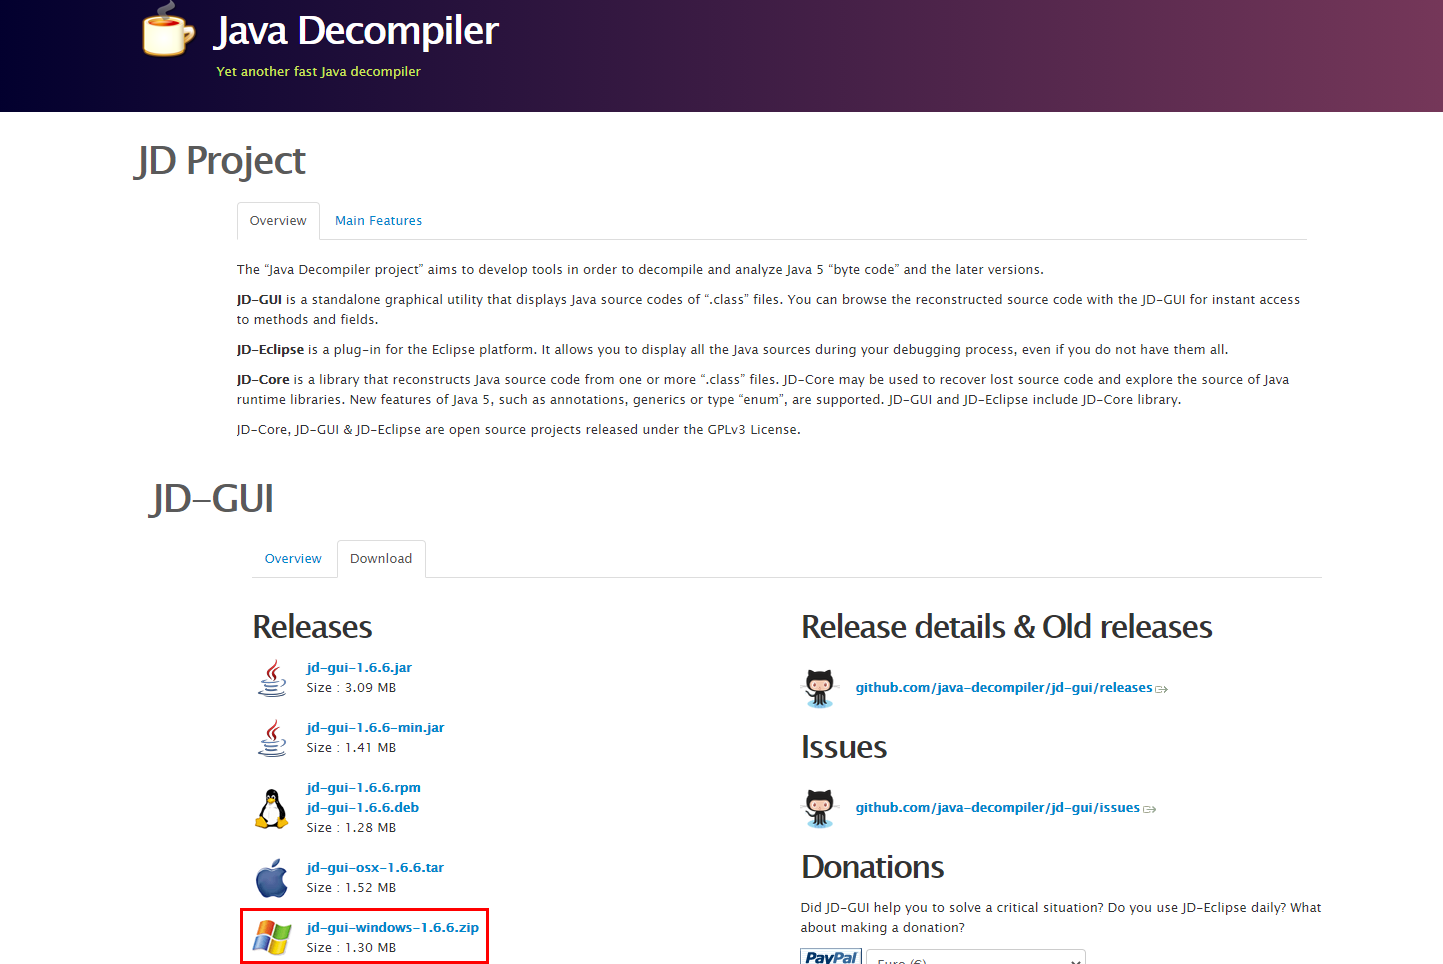Open the Euro currency dropdown
Viewport: 1443px width, 964px height.
(975, 957)
